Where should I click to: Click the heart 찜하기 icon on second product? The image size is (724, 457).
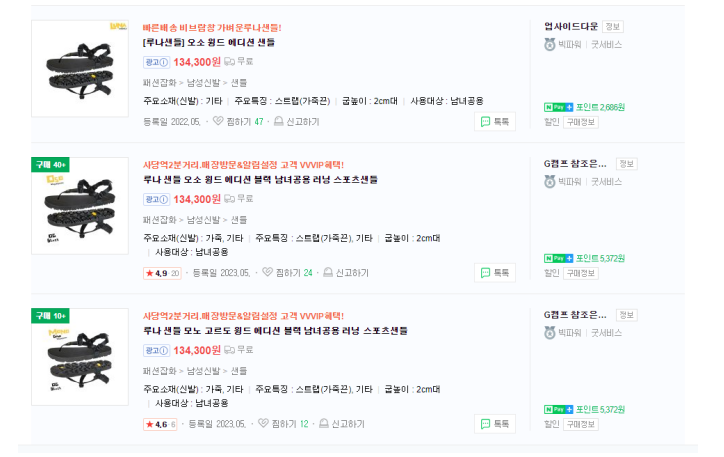point(267,272)
